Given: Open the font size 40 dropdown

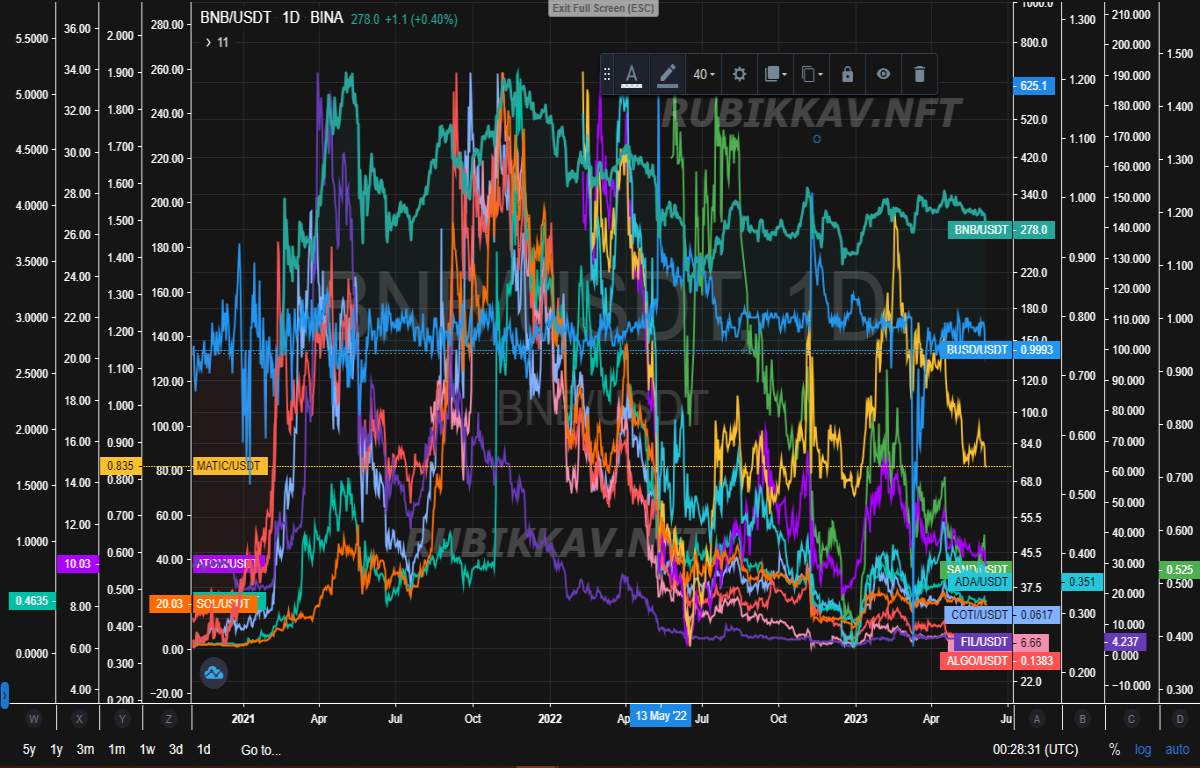Looking at the screenshot, I should [x=705, y=74].
